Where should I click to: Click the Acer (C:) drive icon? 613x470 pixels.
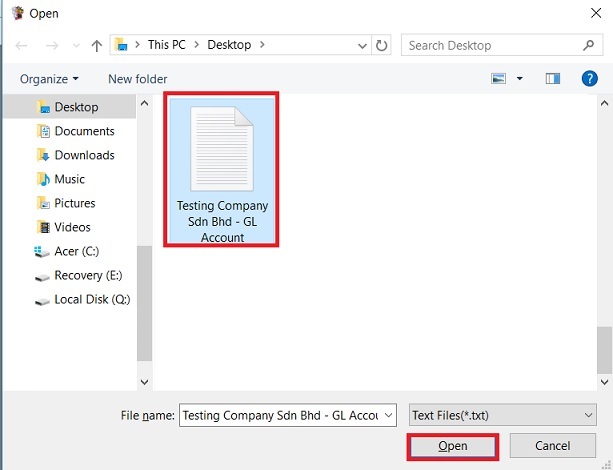42,252
